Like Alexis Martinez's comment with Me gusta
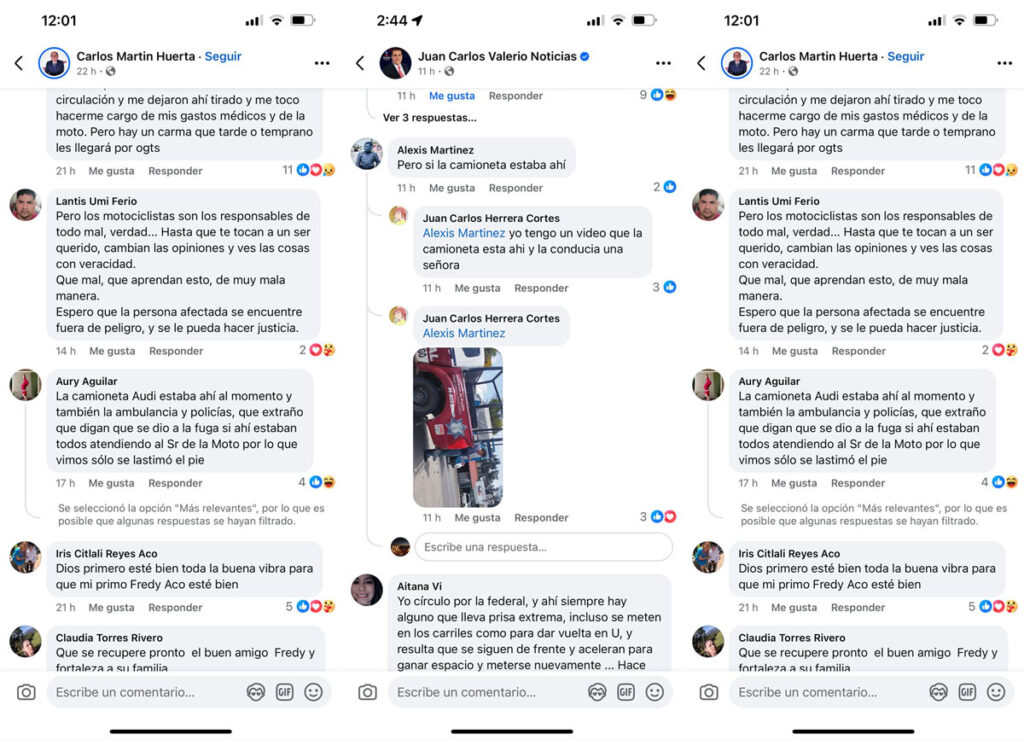The height and width of the screenshot is (740, 1024). (x=452, y=187)
